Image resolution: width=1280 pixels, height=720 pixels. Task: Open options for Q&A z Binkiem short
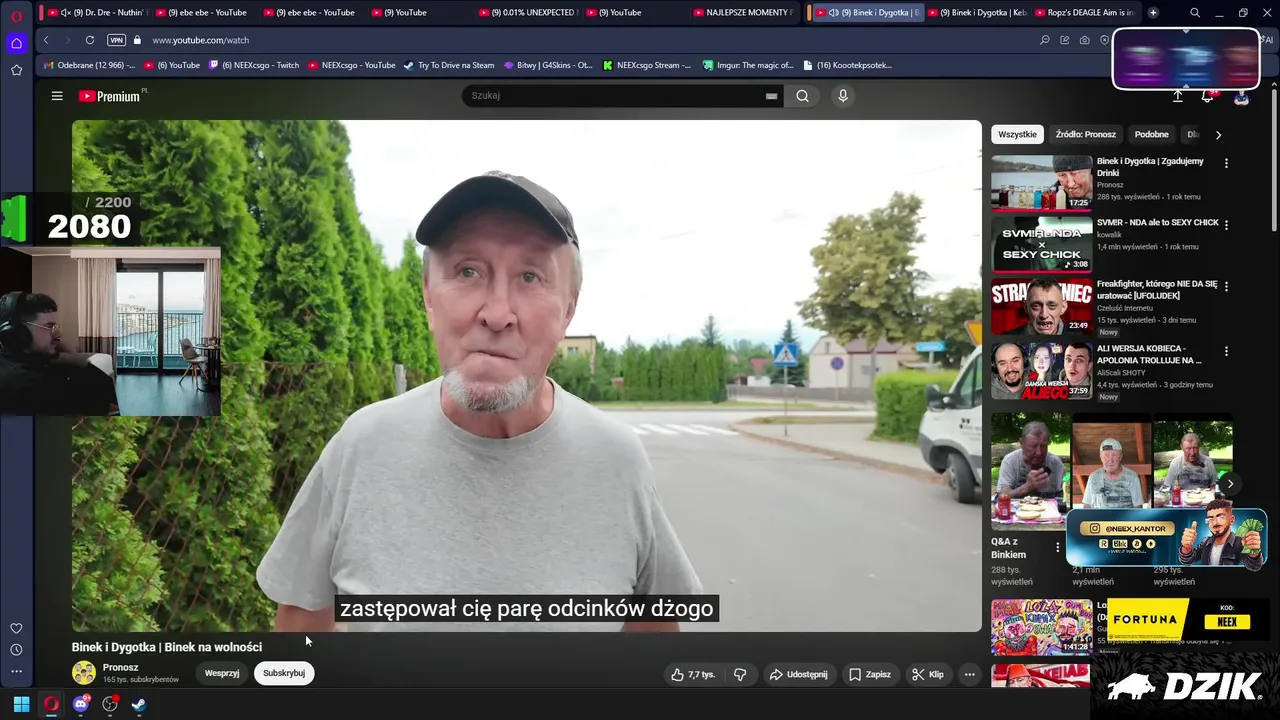[x=1057, y=547]
